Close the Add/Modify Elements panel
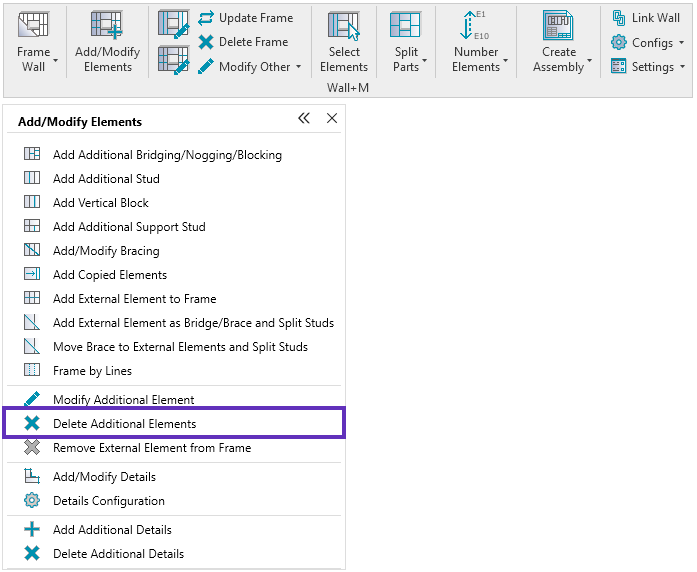 click(x=332, y=119)
